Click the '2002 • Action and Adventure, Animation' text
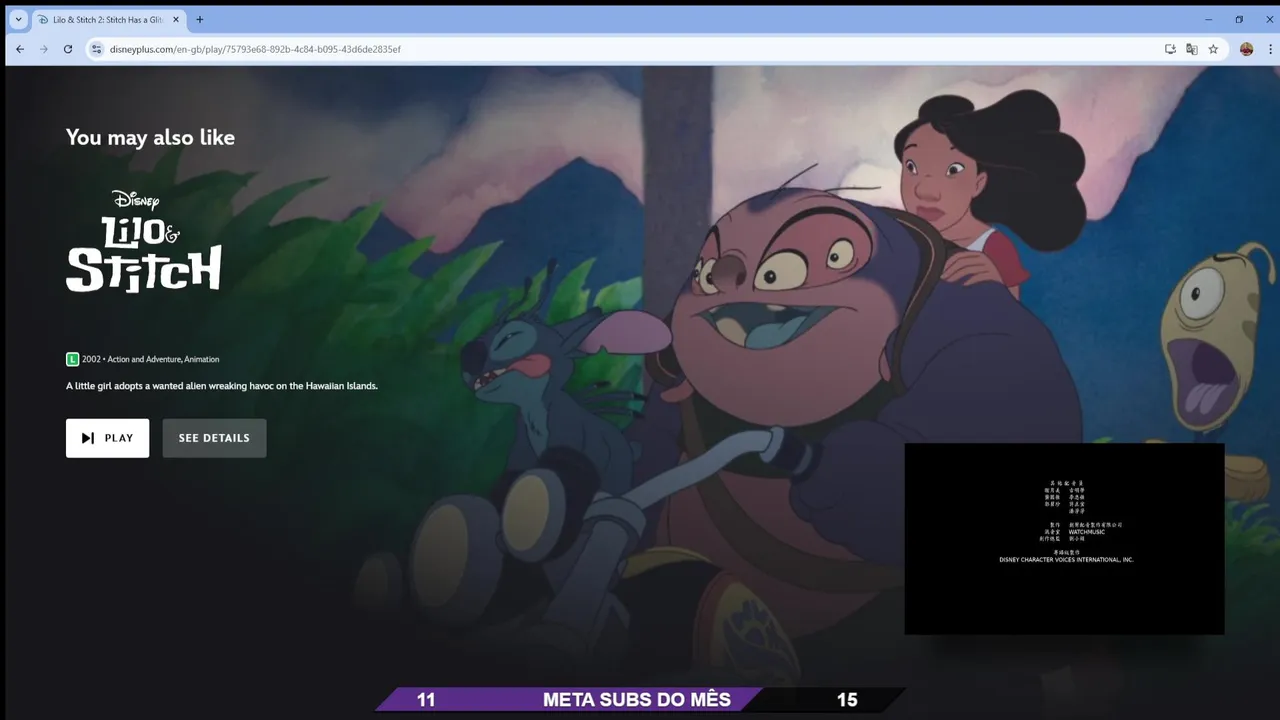 pyautogui.click(x=150, y=359)
